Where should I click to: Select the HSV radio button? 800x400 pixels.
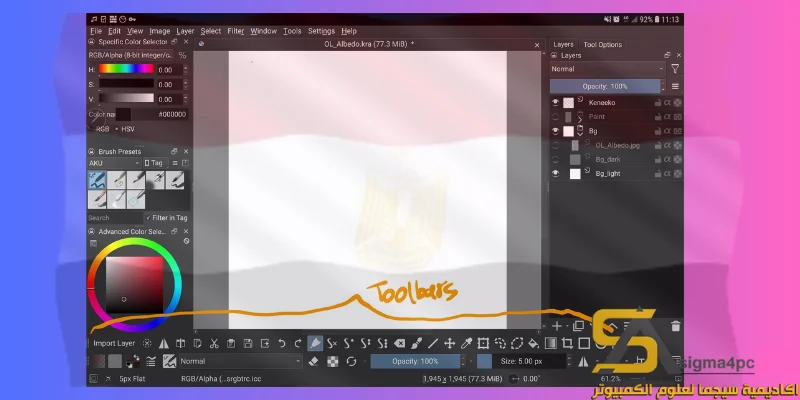click(x=125, y=129)
